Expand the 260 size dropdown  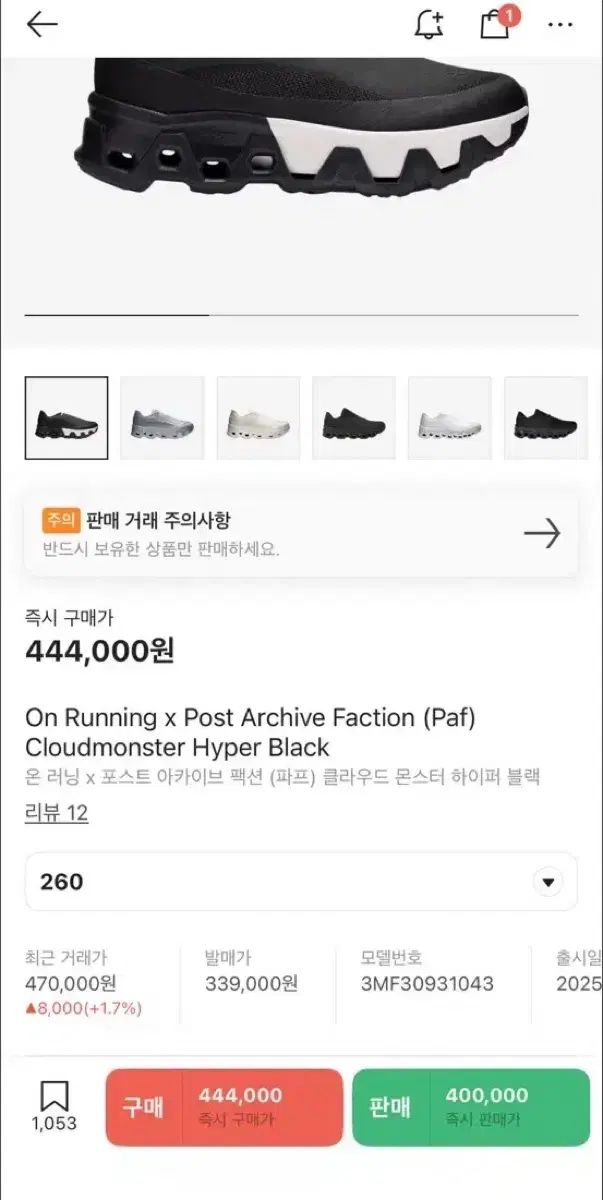[x=547, y=882]
